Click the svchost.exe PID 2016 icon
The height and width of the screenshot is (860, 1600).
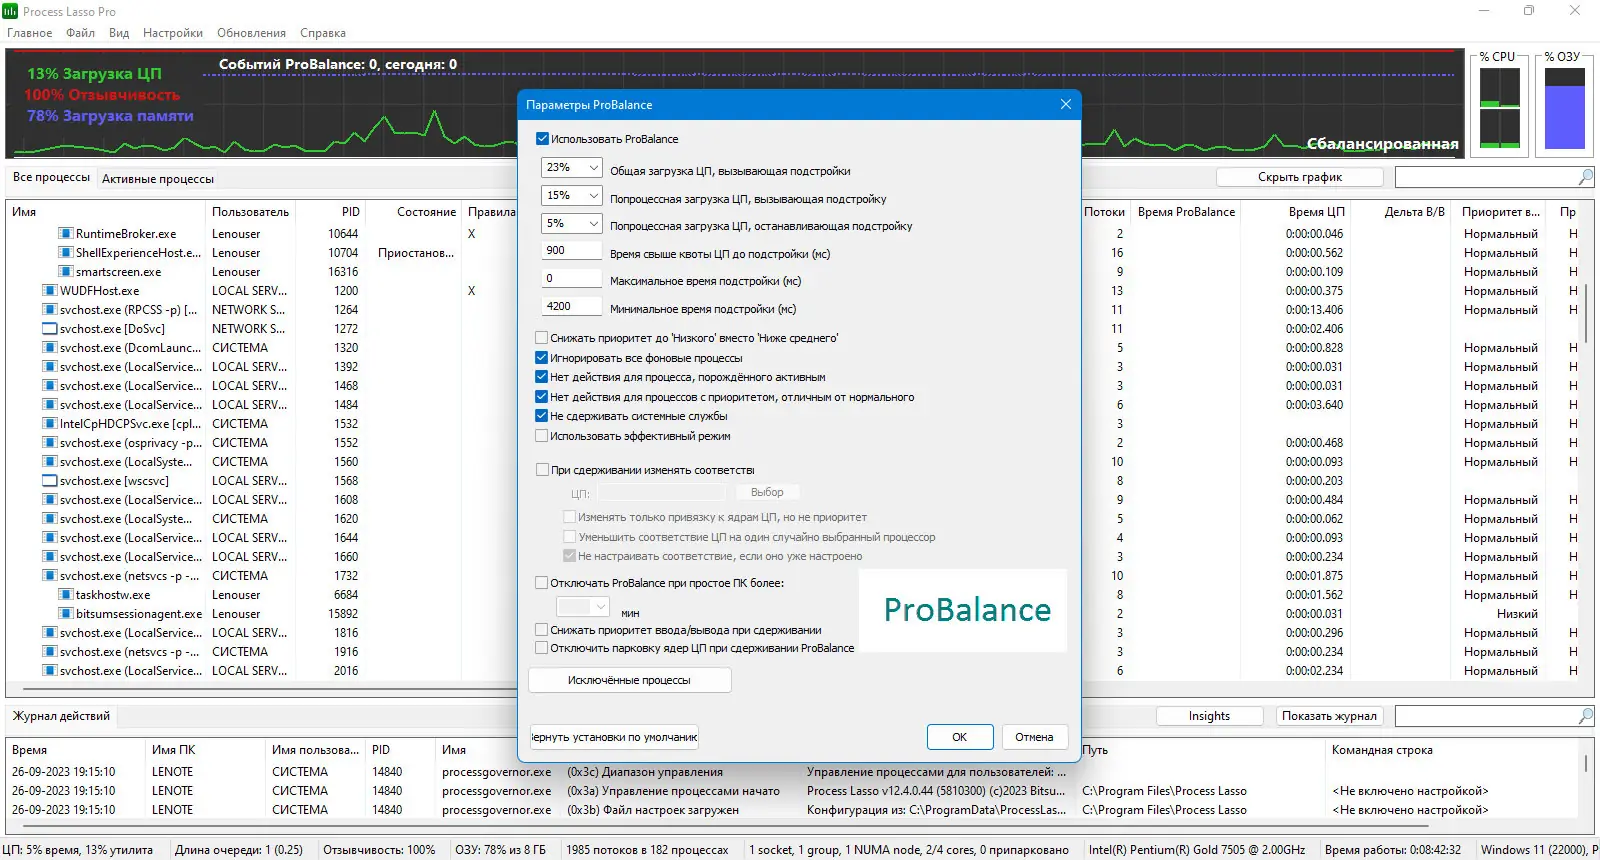[50, 671]
